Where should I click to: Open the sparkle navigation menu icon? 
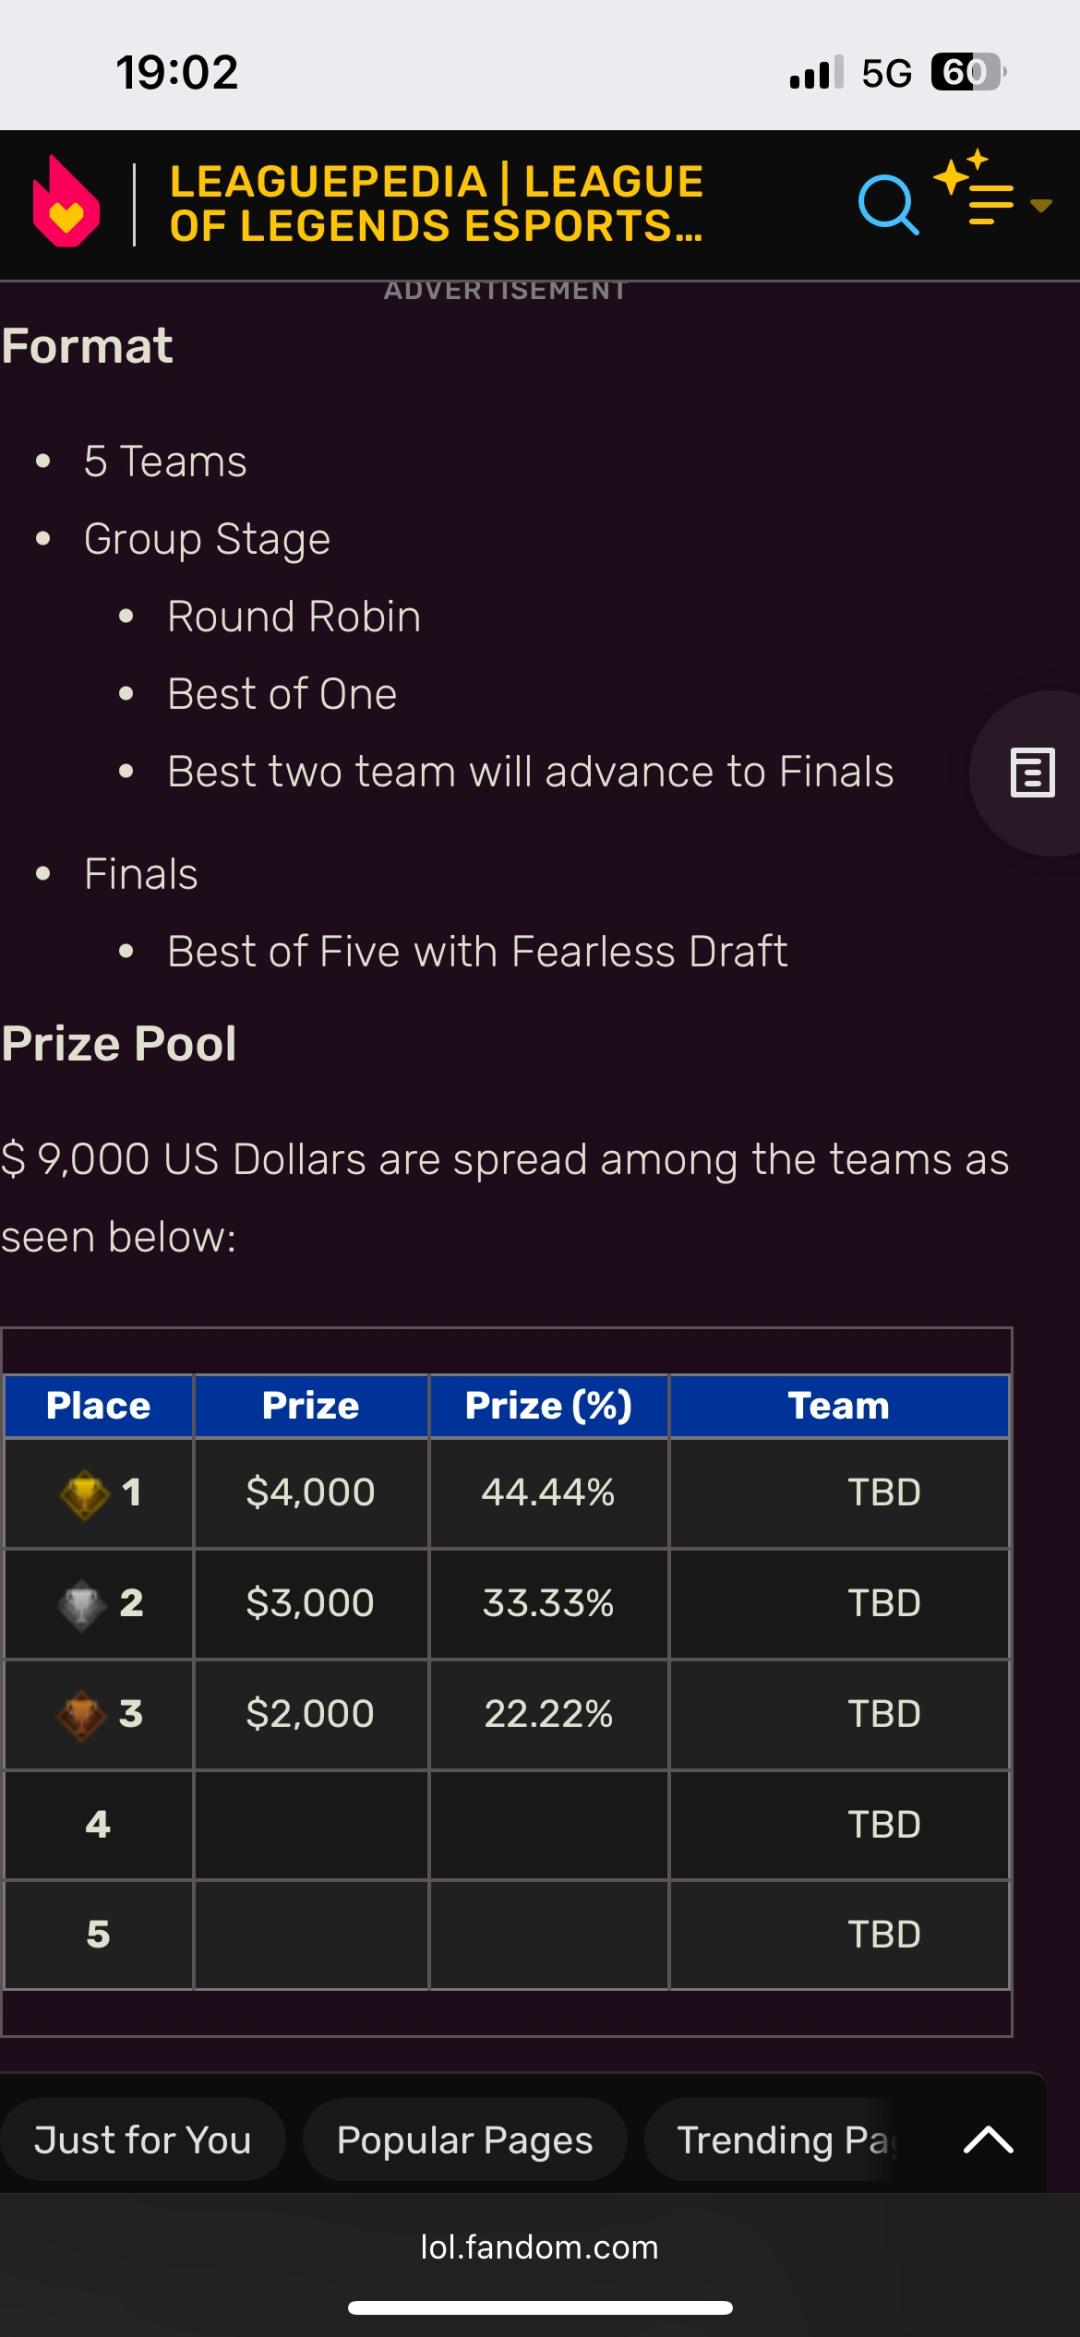976,190
